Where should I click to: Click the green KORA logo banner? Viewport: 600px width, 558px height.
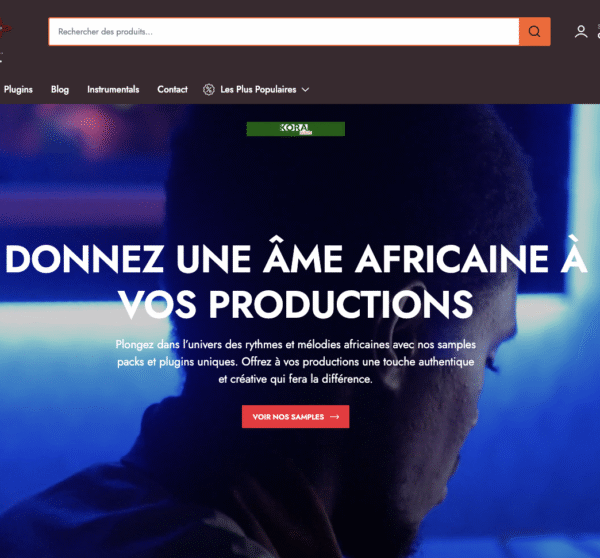click(x=295, y=129)
